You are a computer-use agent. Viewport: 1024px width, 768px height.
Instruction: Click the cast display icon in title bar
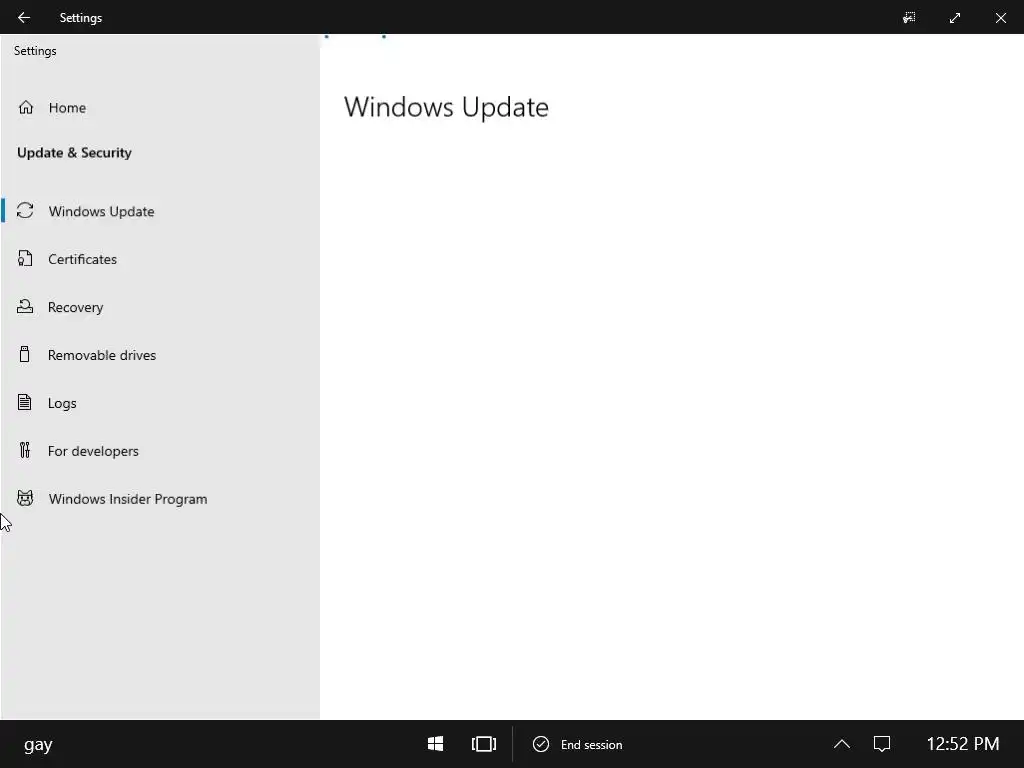tap(909, 18)
